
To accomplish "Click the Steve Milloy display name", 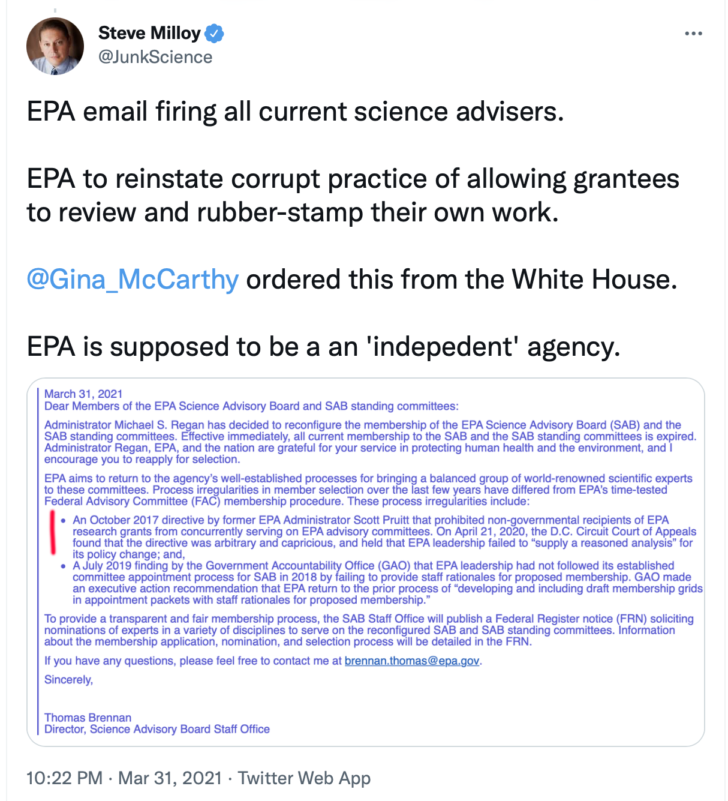I will 149,33.
